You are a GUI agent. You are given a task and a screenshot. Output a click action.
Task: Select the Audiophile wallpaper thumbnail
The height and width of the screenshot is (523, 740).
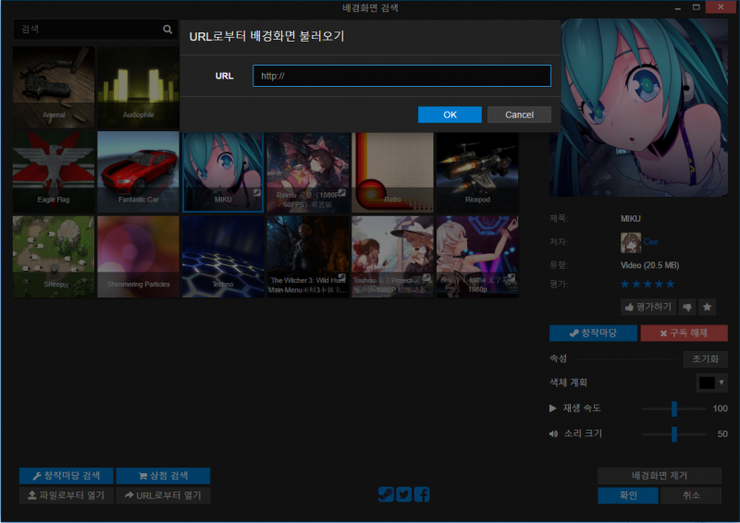click(138, 87)
